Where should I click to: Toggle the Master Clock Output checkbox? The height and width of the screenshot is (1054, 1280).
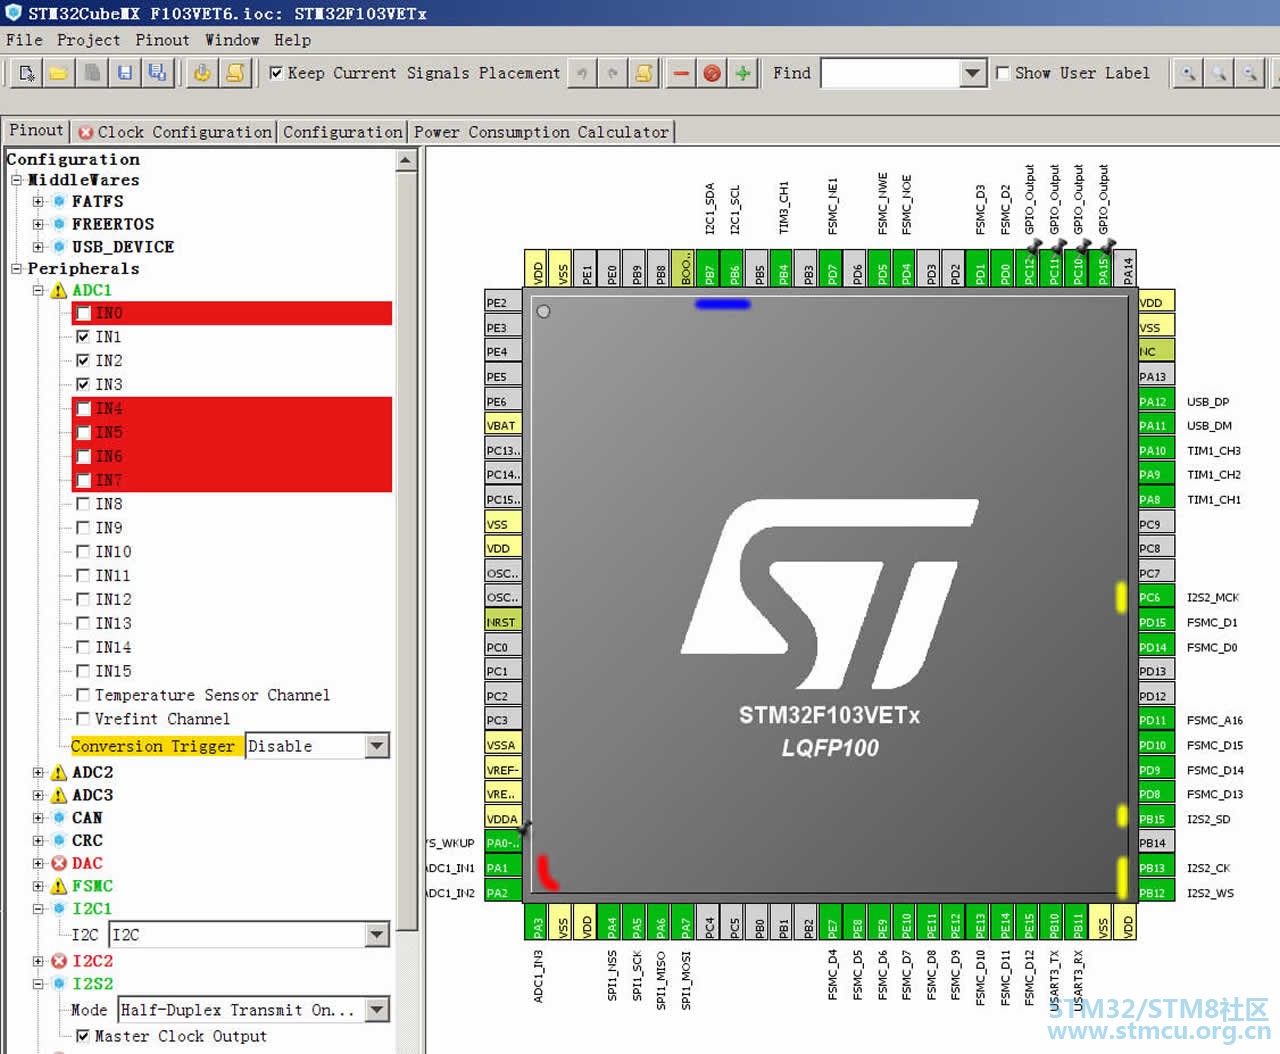click(83, 1036)
